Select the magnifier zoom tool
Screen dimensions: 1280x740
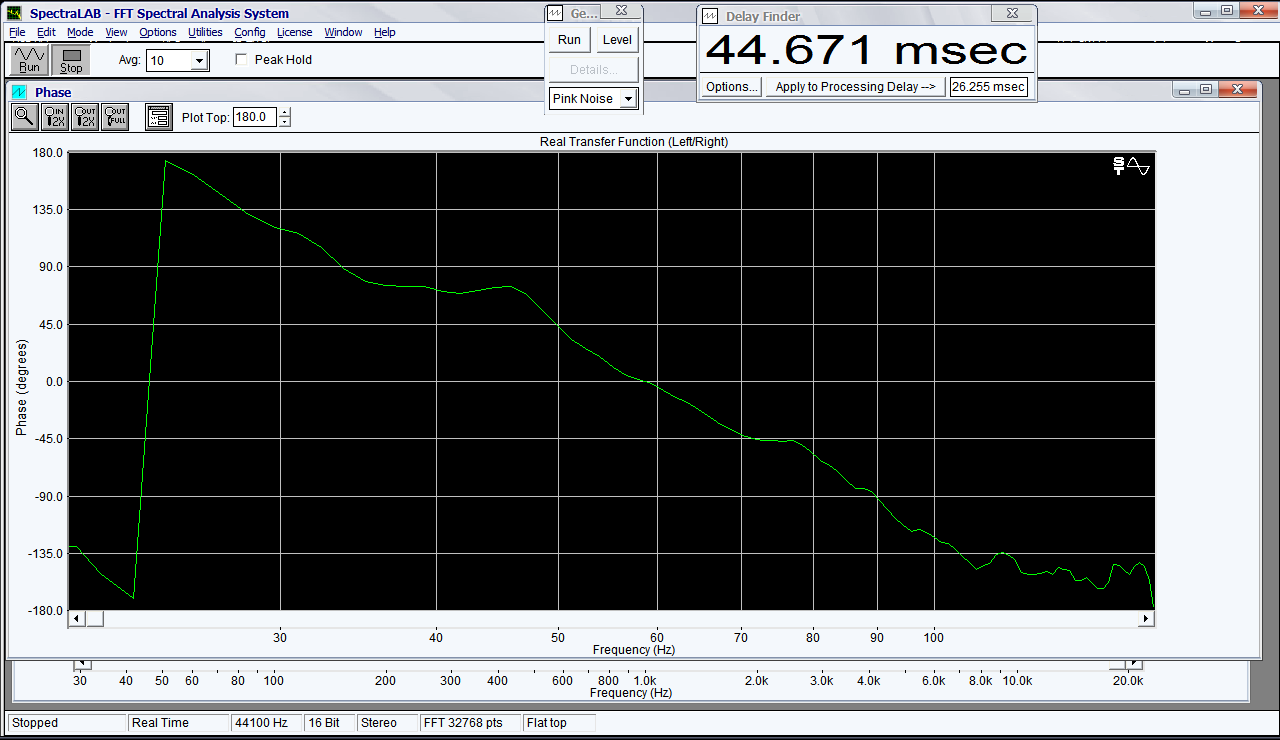coord(25,117)
